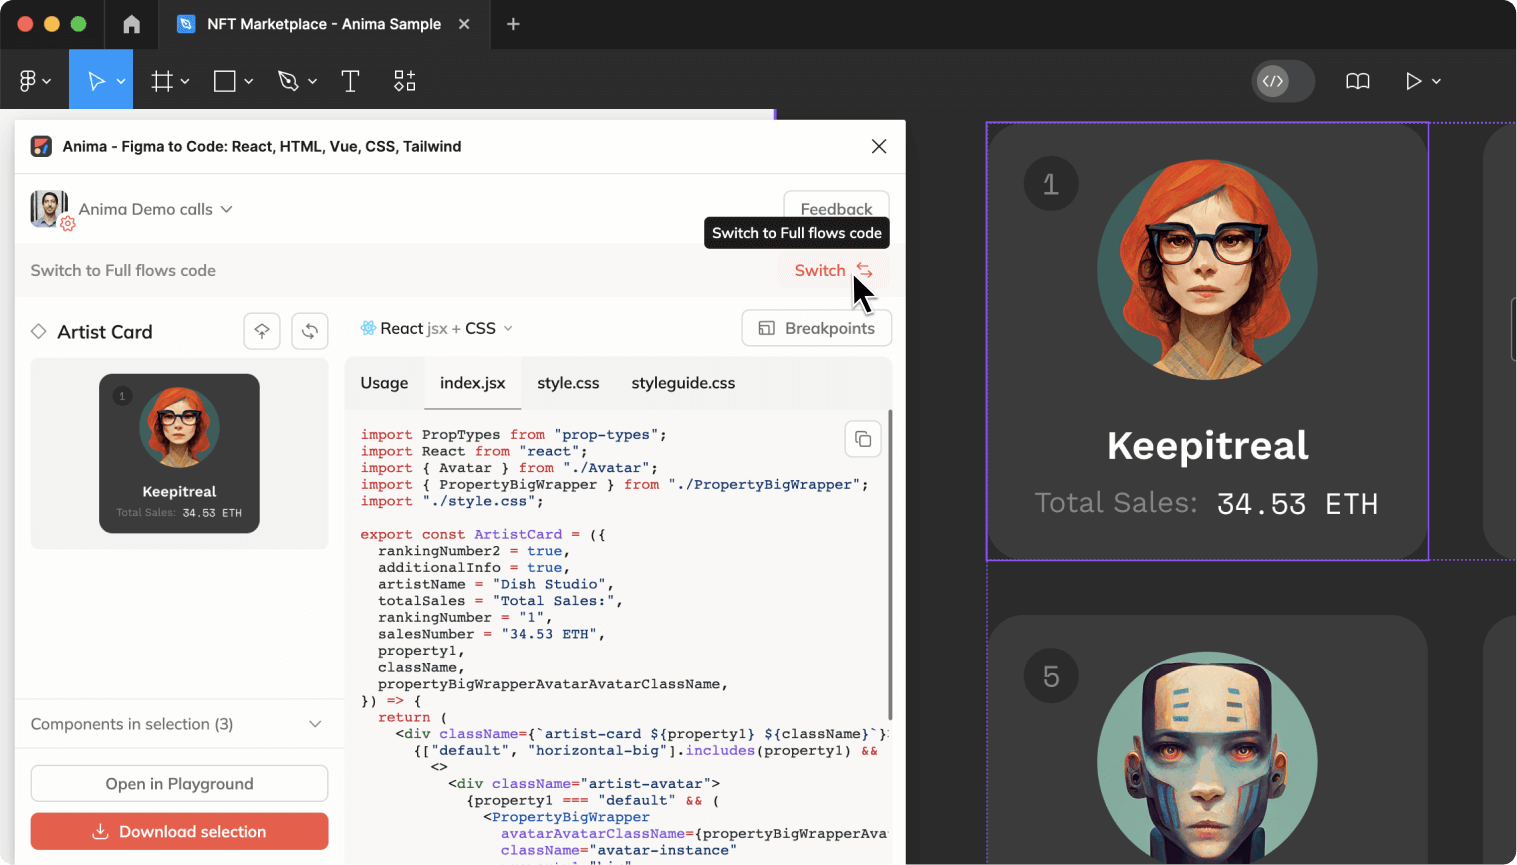Click the Keepitreal avatar image on canvas

point(1207,269)
